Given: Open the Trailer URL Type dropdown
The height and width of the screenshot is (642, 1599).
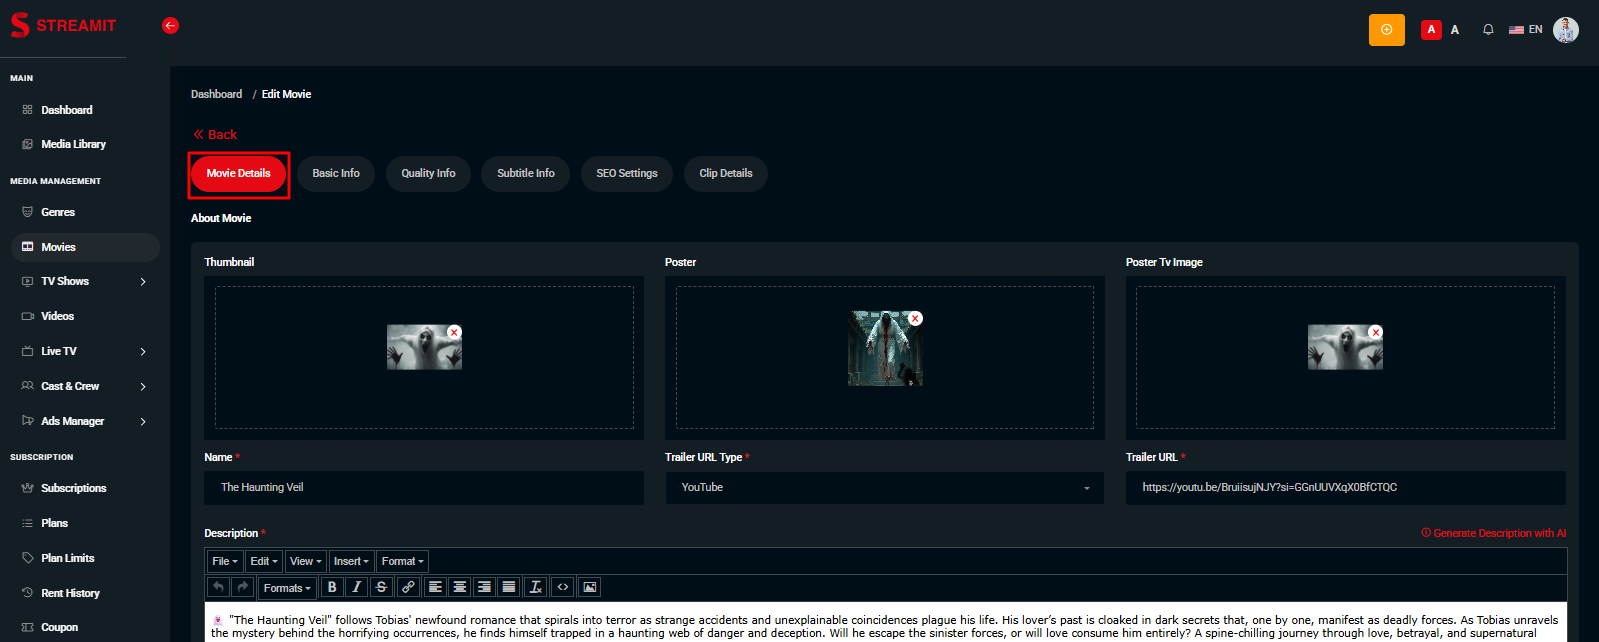Looking at the screenshot, I should [x=884, y=488].
